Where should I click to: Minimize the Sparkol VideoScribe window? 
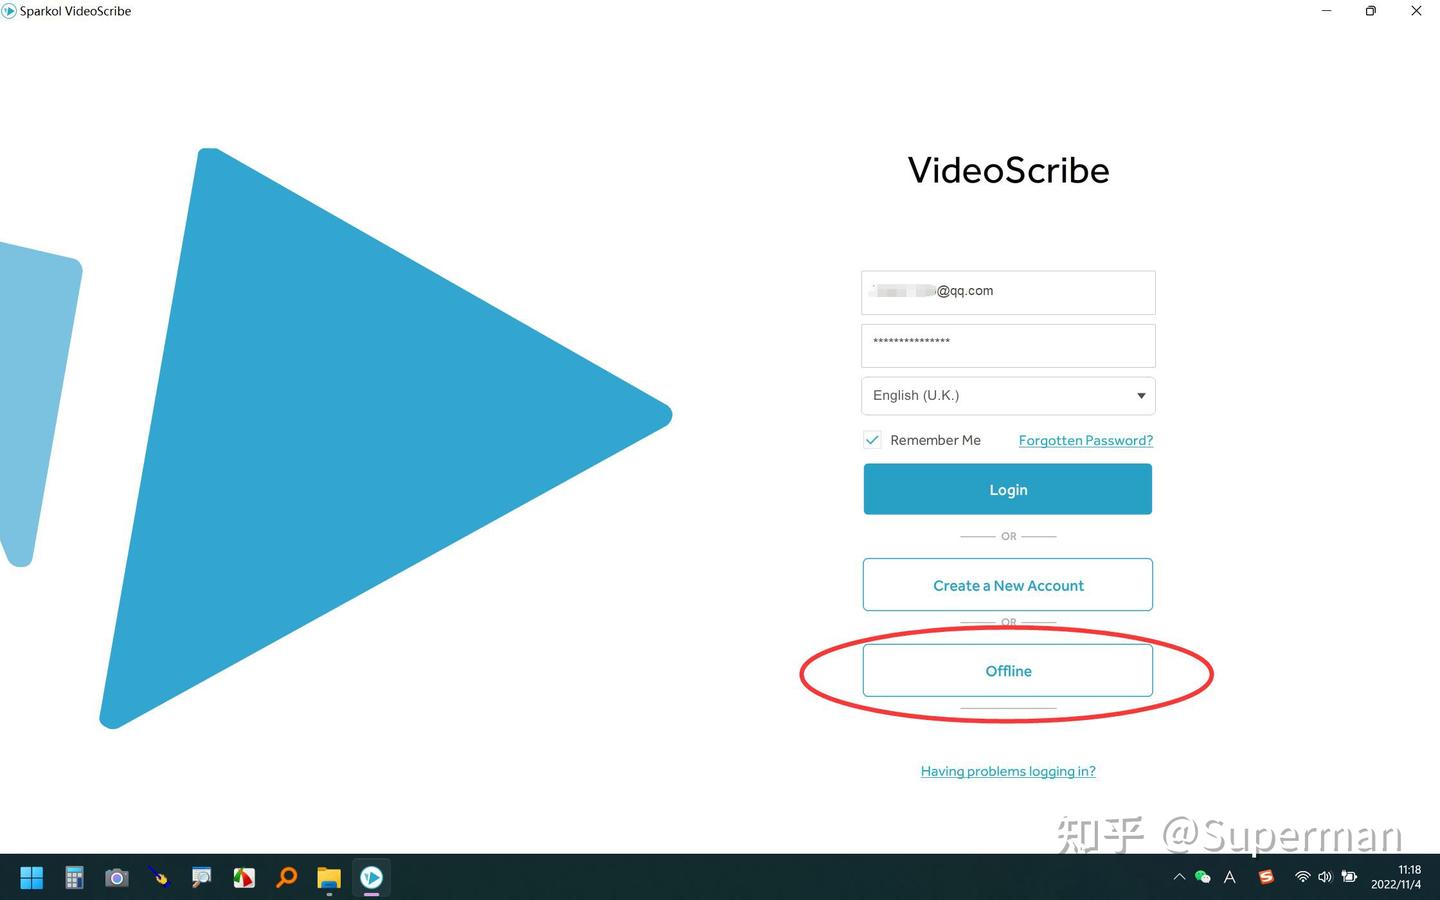coord(1327,11)
